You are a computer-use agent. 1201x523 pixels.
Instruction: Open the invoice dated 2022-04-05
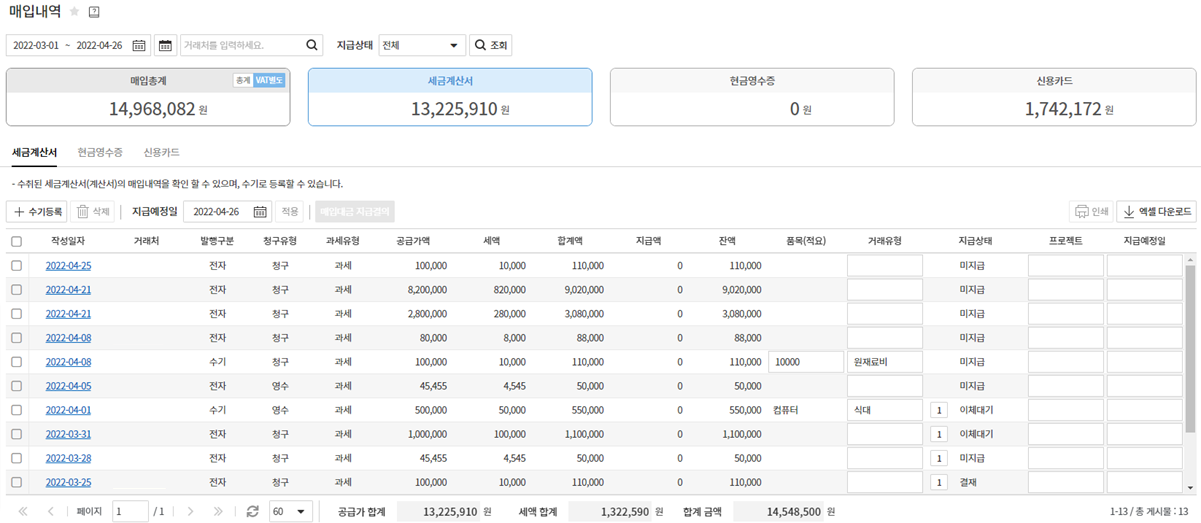point(68,386)
